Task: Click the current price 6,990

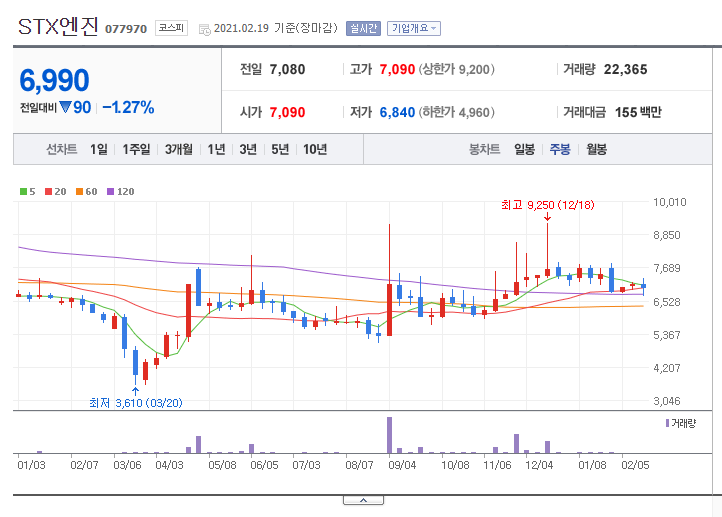Action: 54,81
